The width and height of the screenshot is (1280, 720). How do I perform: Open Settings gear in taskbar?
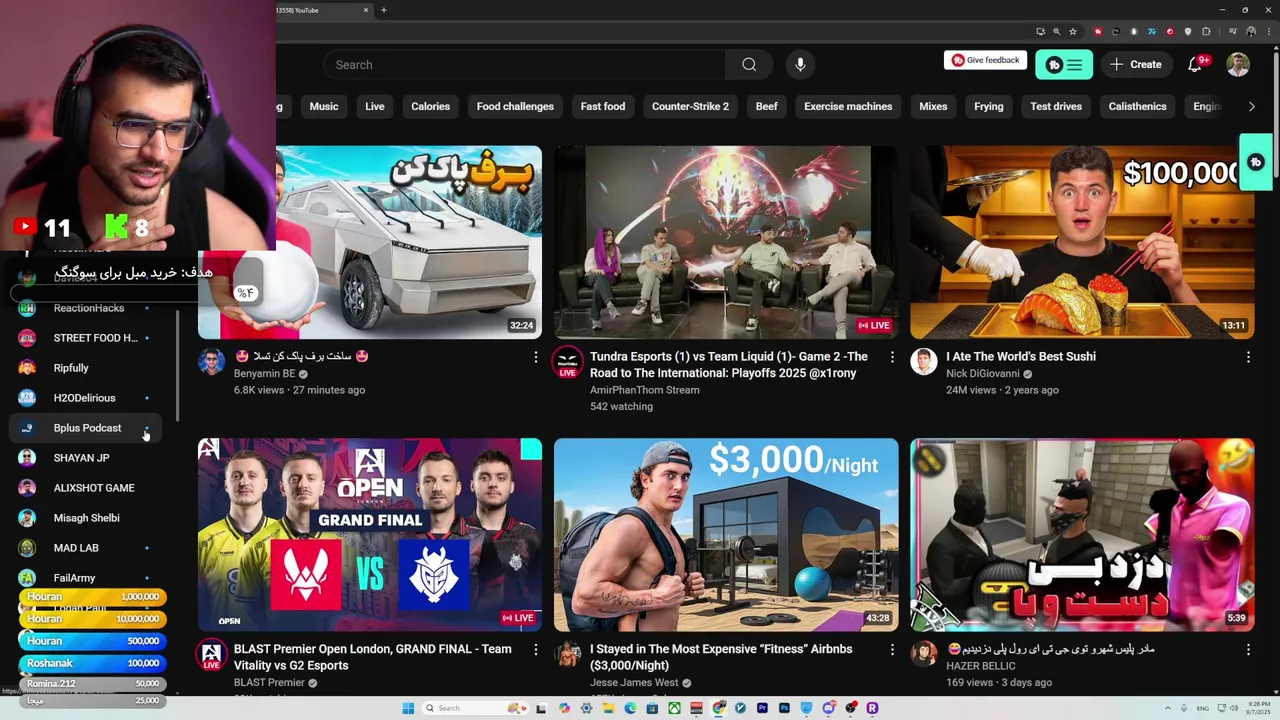pos(586,708)
